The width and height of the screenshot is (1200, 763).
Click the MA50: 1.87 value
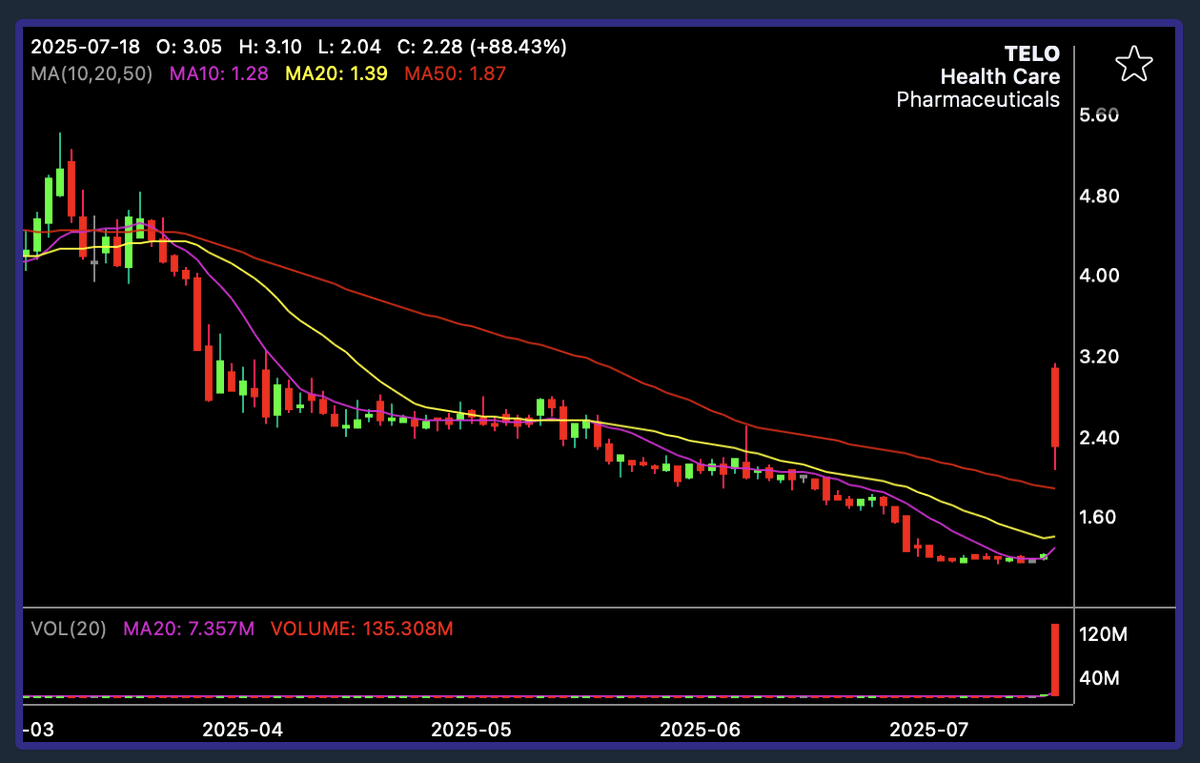(453, 73)
